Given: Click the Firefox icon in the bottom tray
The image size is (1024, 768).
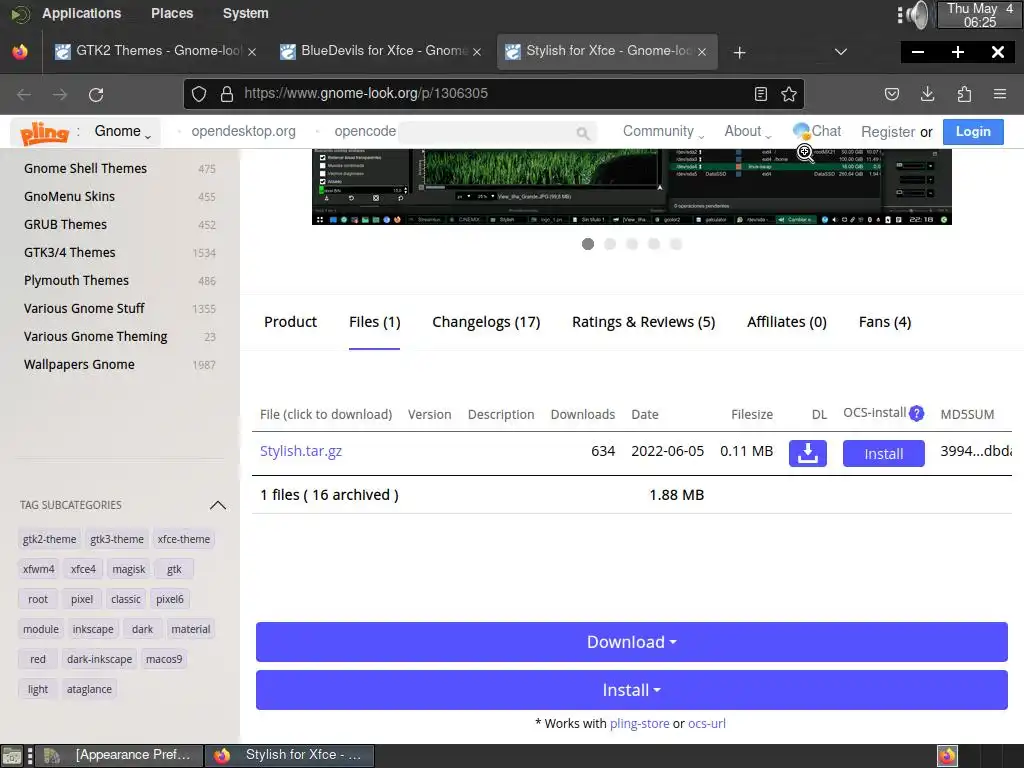Looking at the screenshot, I should pos(948,756).
